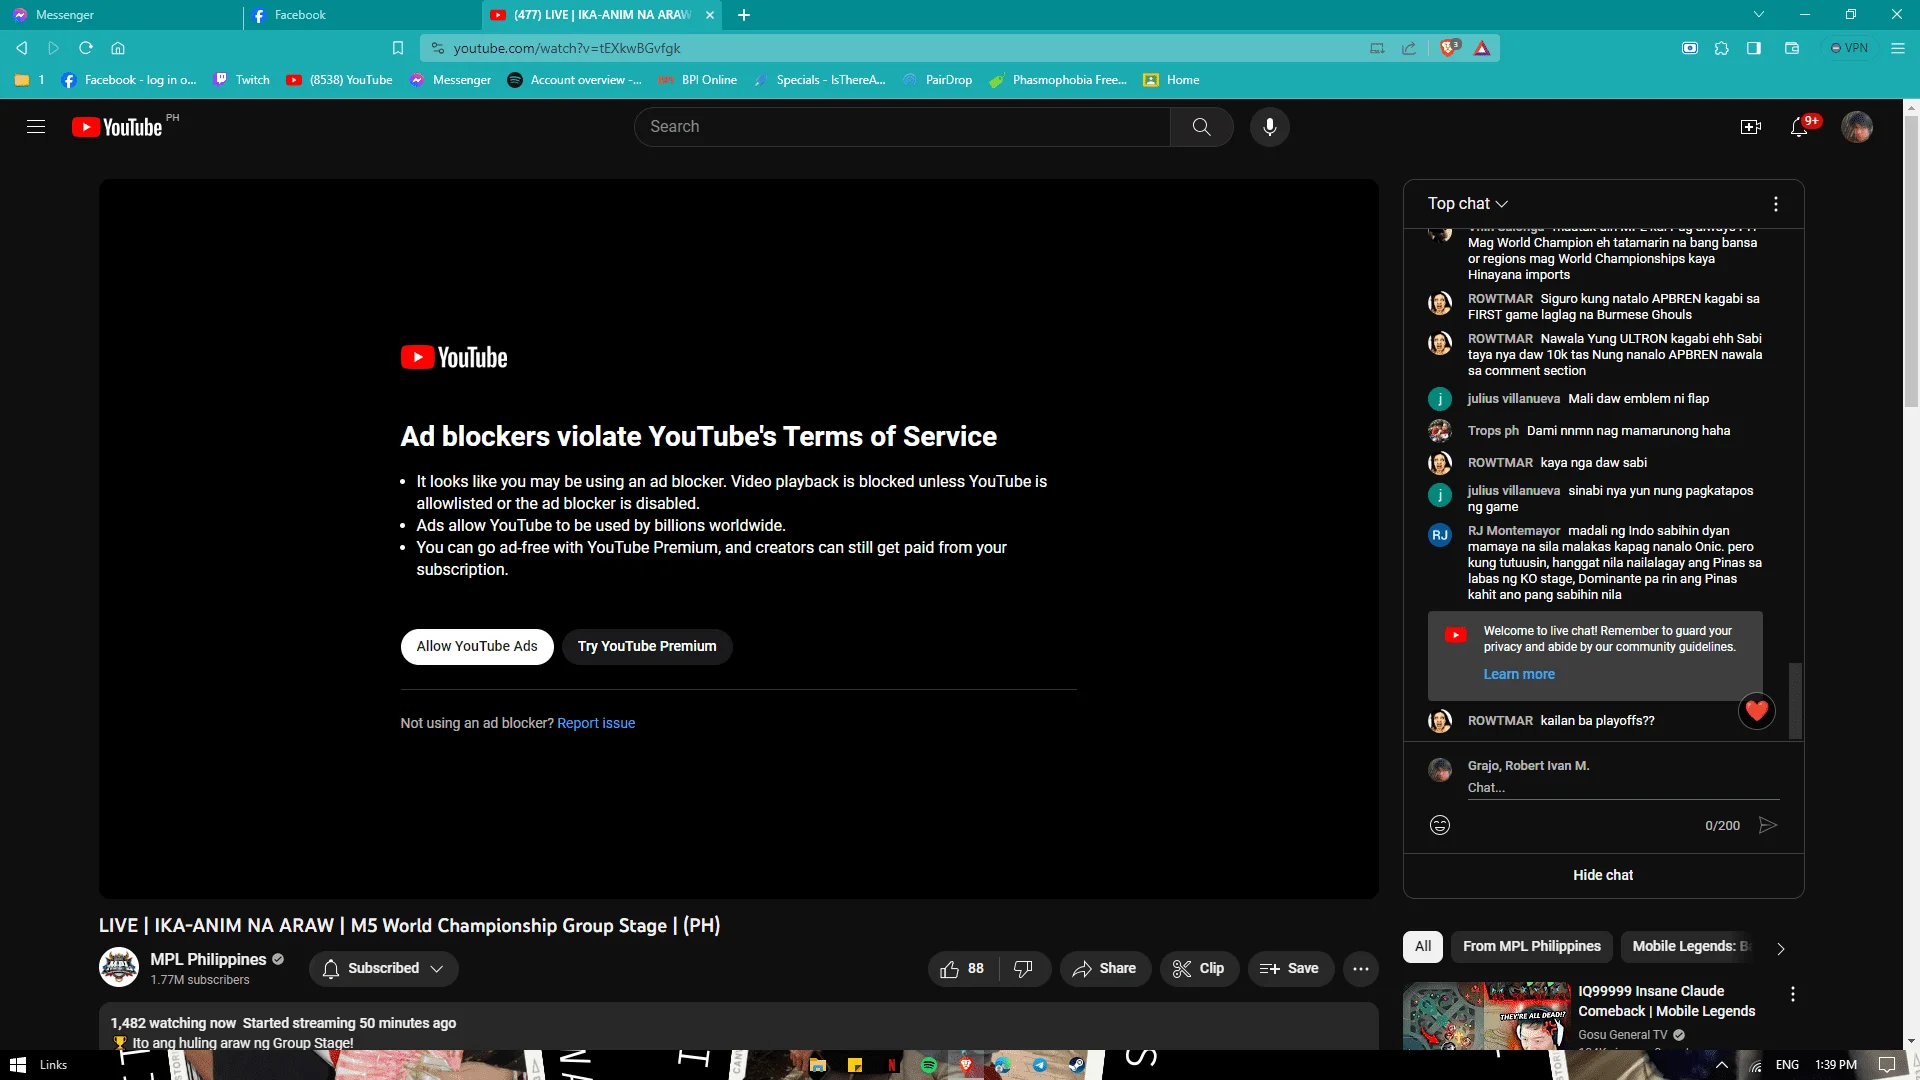Click the search magnifier button

click(x=1201, y=127)
